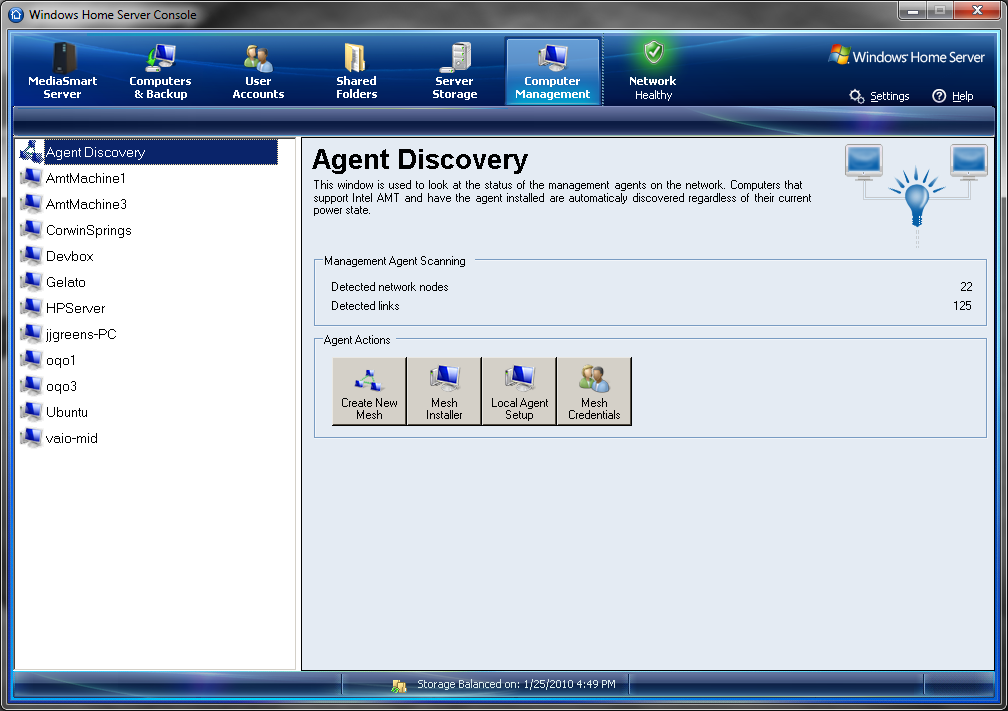1008x711 pixels.
Task: Click the light bulb network illustration
Action: pyautogui.click(x=916, y=195)
